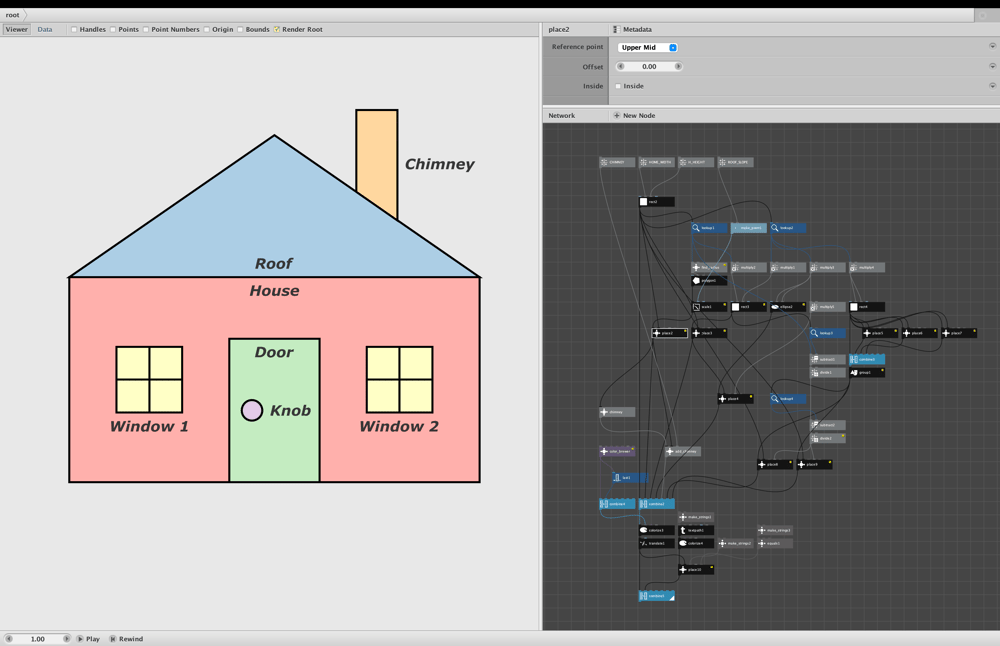The height and width of the screenshot is (646, 1000).
Task: Select the HOME_WIDTH node
Action: (x=656, y=162)
